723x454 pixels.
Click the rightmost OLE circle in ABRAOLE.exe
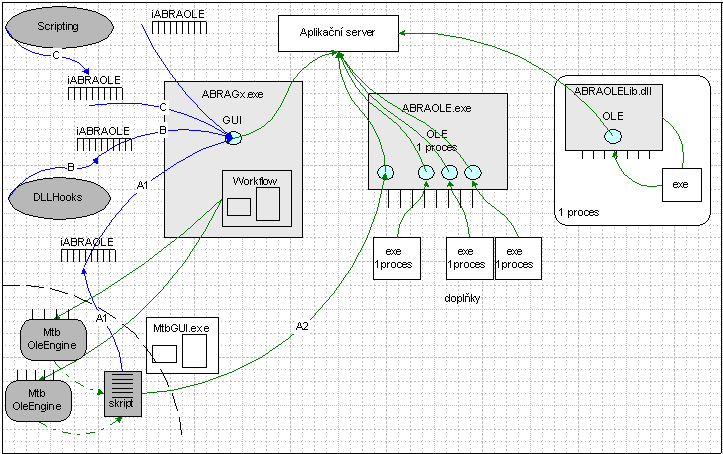pyautogui.click(x=473, y=173)
